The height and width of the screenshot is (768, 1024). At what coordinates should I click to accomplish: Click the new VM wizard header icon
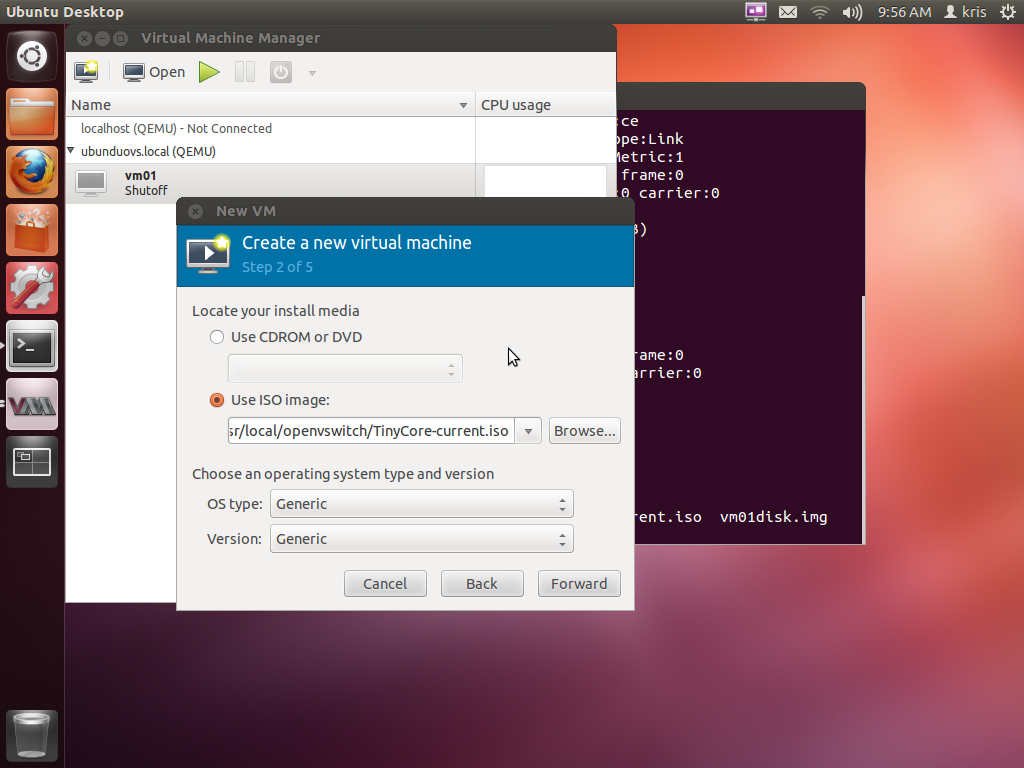208,253
